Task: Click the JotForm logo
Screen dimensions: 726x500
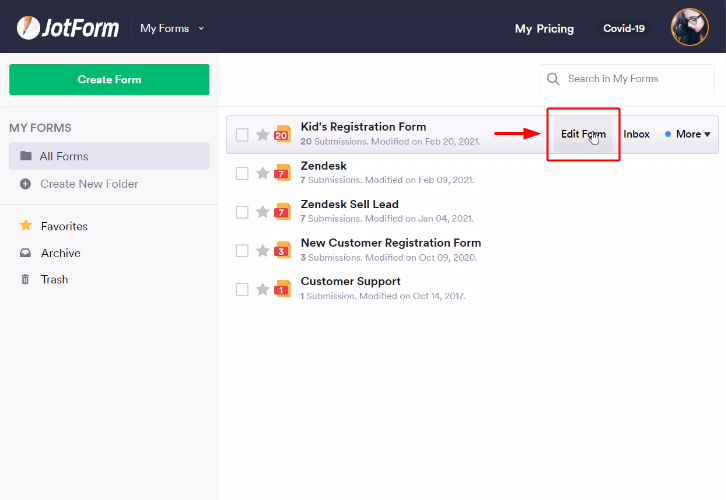Action: point(68,28)
